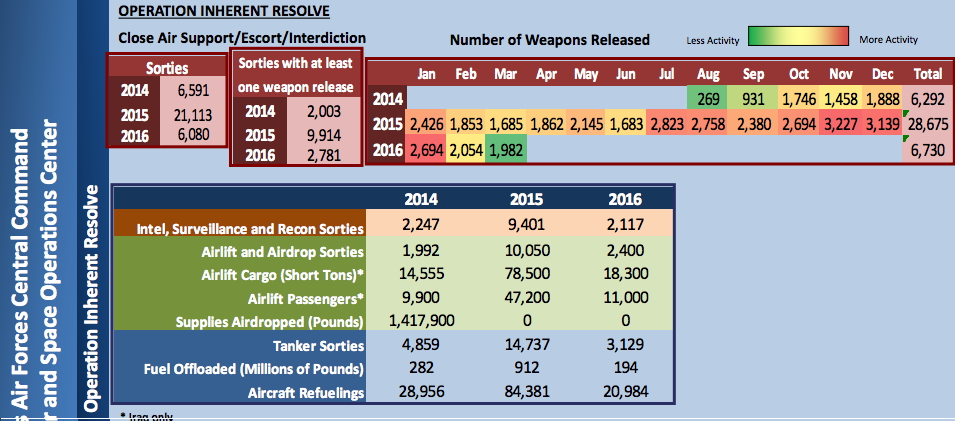The width and height of the screenshot is (955, 421).
Task: Click the Number of Weapons Released heading
Action: (x=549, y=40)
